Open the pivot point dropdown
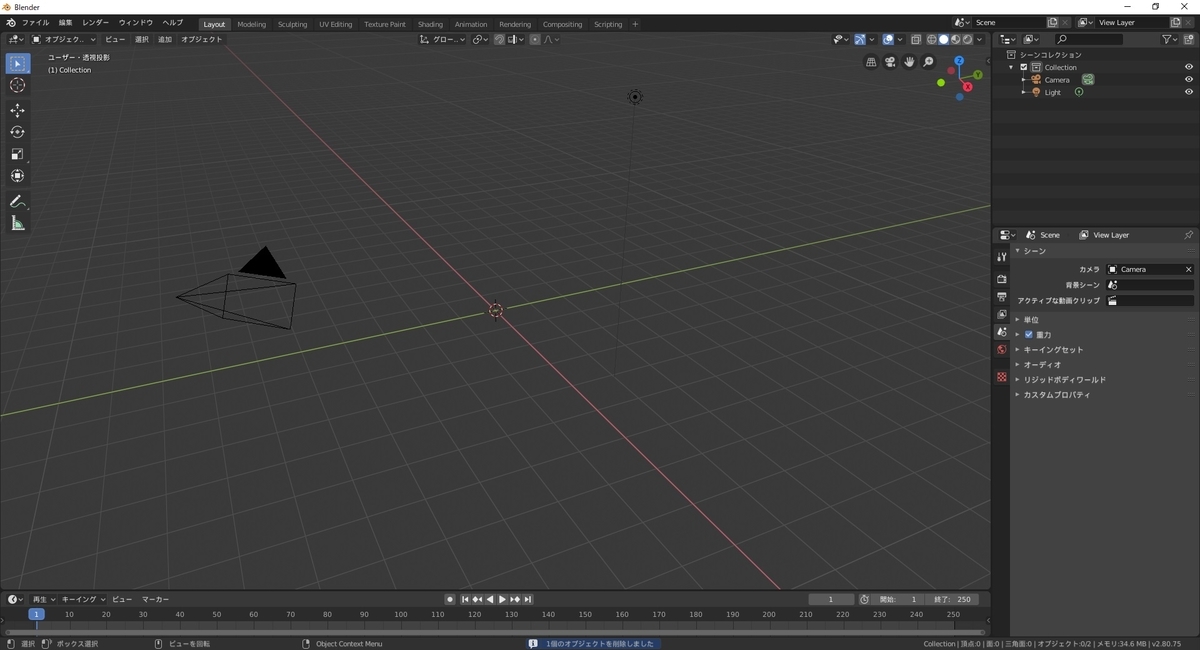The image size is (1200, 650). (482, 40)
